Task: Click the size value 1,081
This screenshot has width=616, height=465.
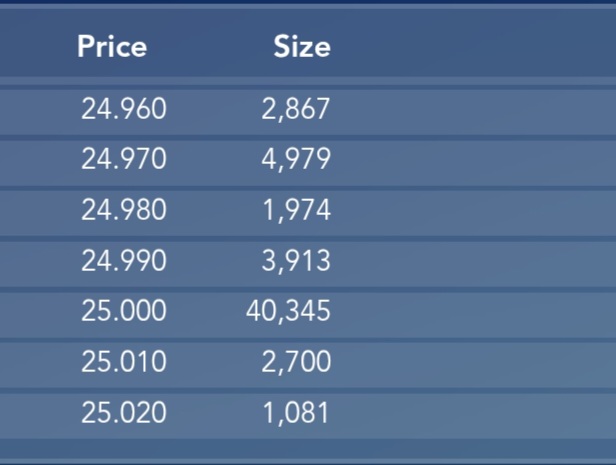Action: pos(296,413)
